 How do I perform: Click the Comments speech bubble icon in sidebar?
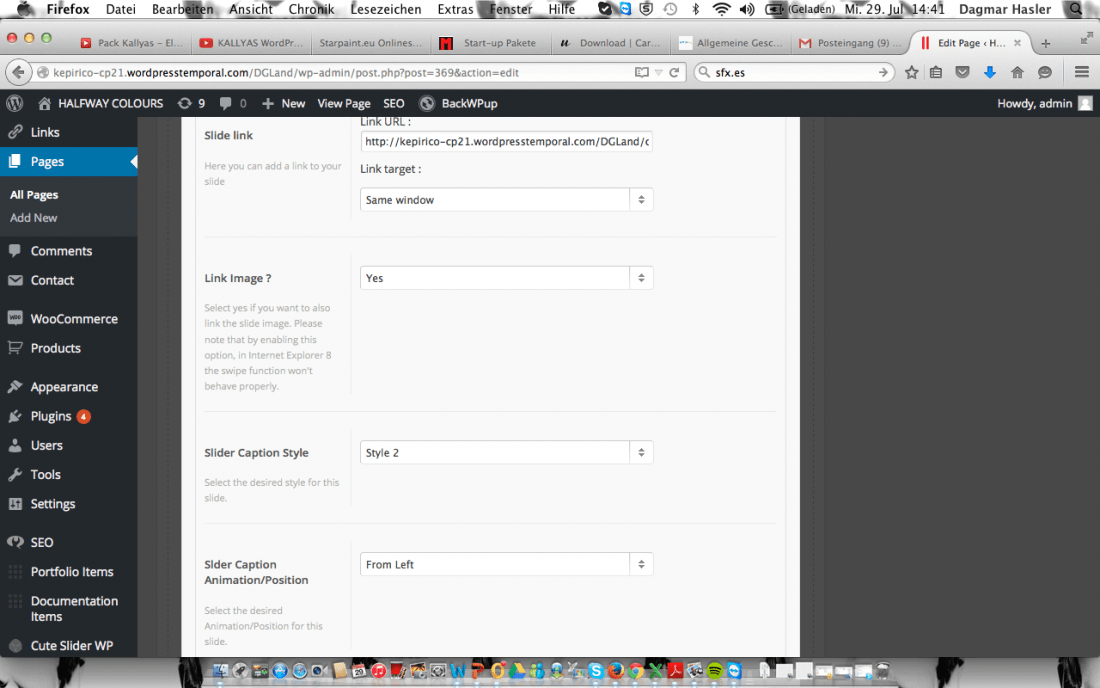pos(15,250)
